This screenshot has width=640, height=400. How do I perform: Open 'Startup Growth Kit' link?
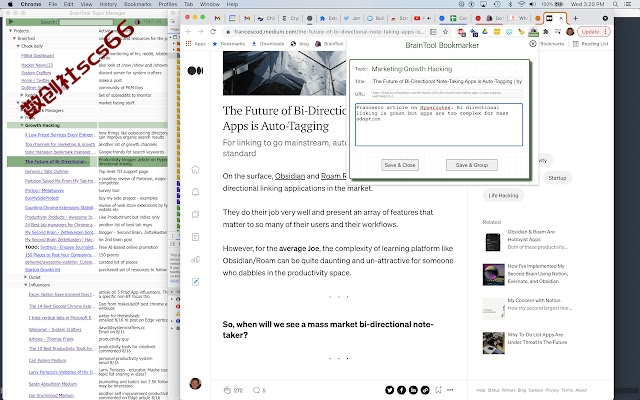point(42,270)
